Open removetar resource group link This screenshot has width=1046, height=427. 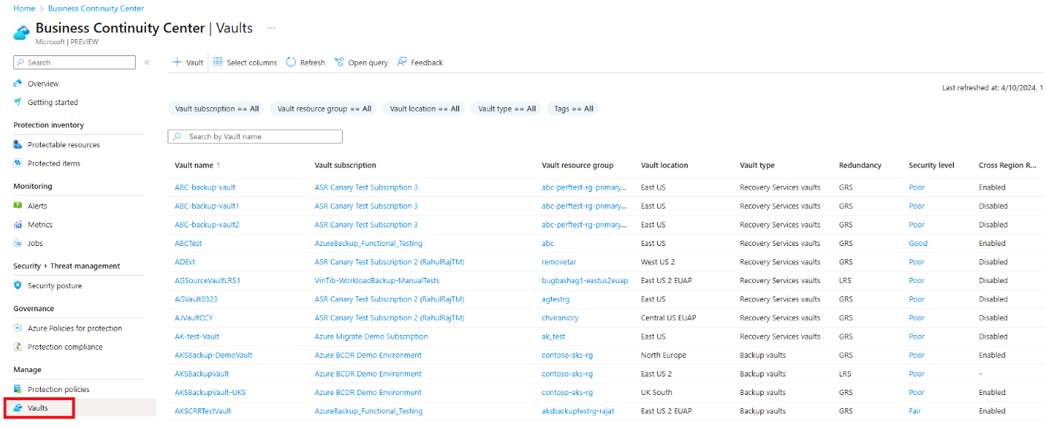pos(558,262)
